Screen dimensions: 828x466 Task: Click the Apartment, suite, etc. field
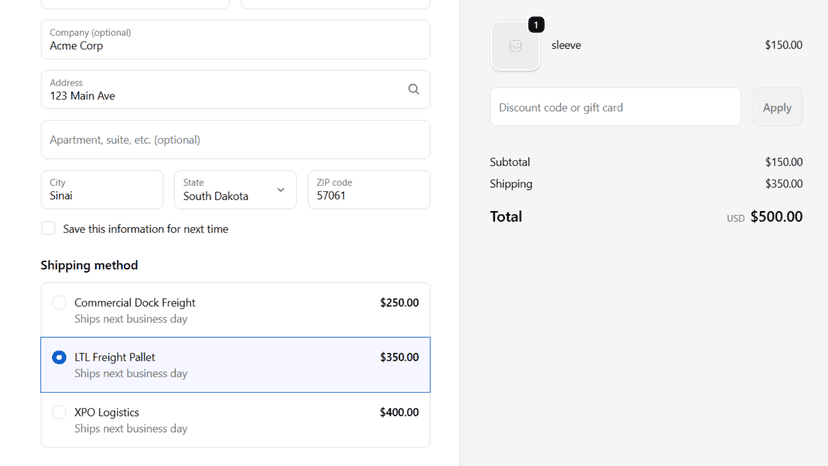[x=236, y=139]
